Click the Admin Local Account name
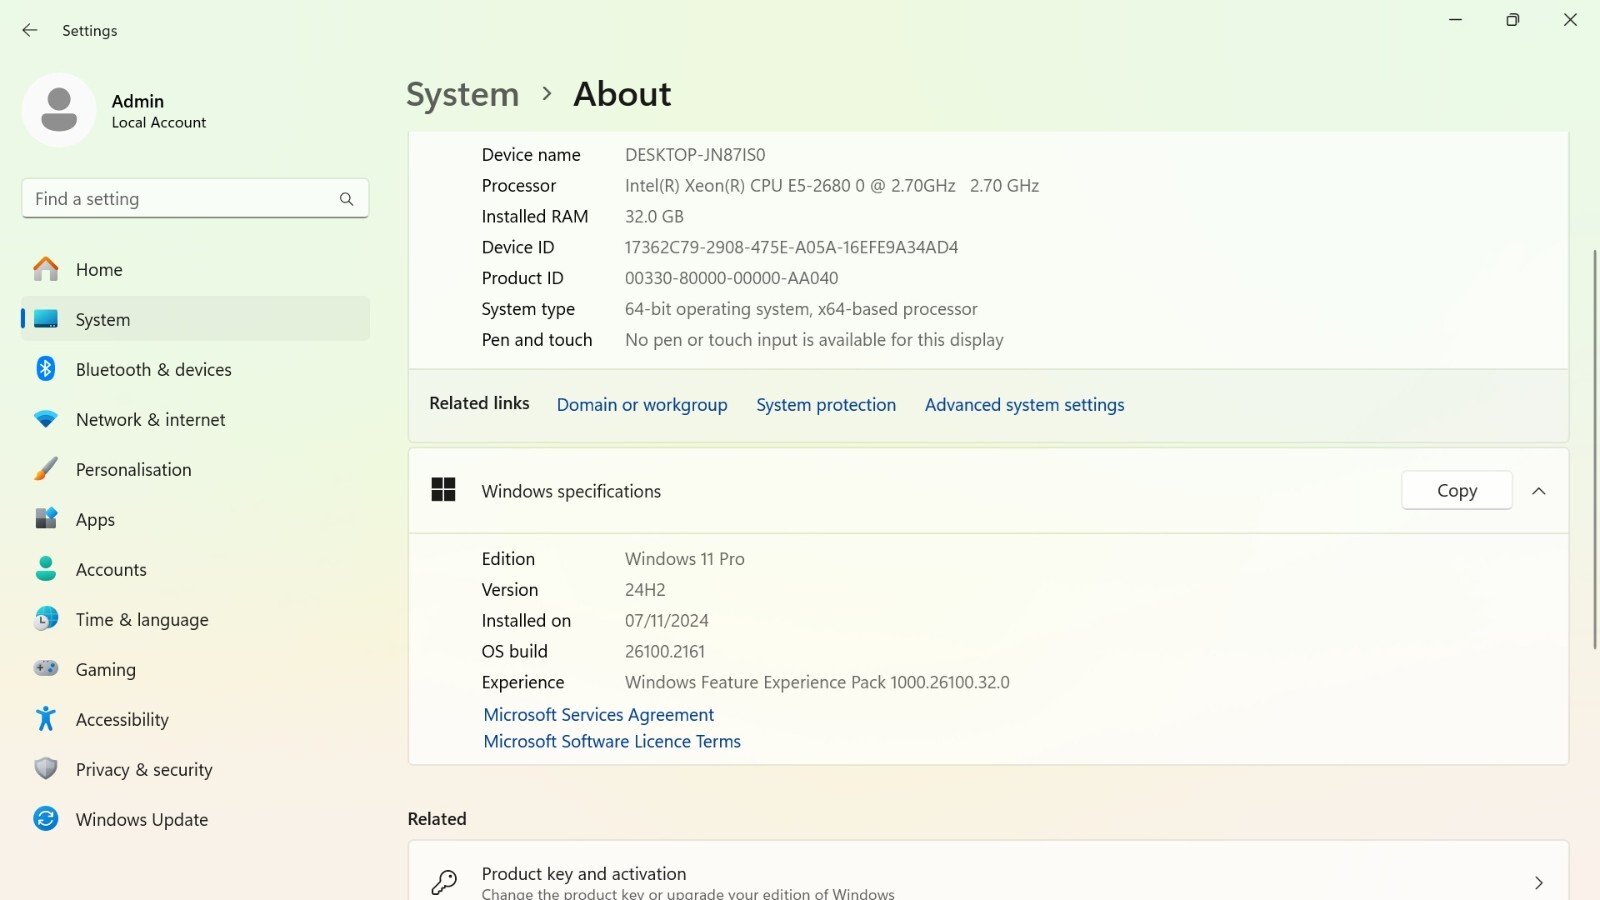Image resolution: width=1600 pixels, height=900 pixels. coord(159,111)
